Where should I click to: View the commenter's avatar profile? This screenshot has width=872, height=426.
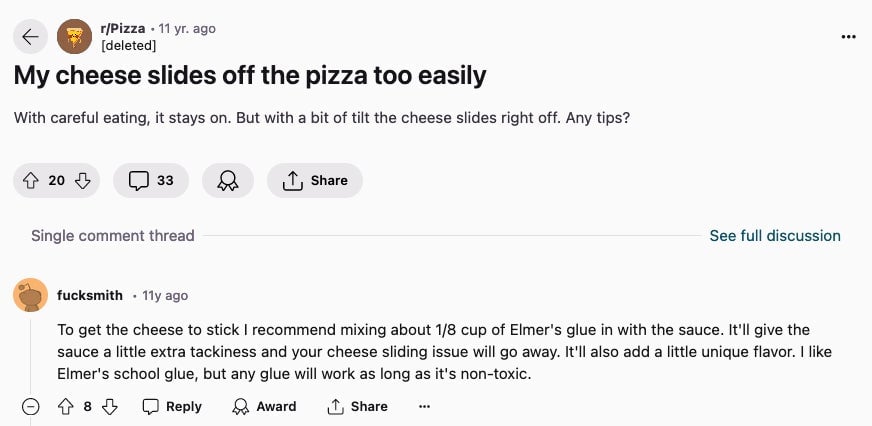point(31,295)
